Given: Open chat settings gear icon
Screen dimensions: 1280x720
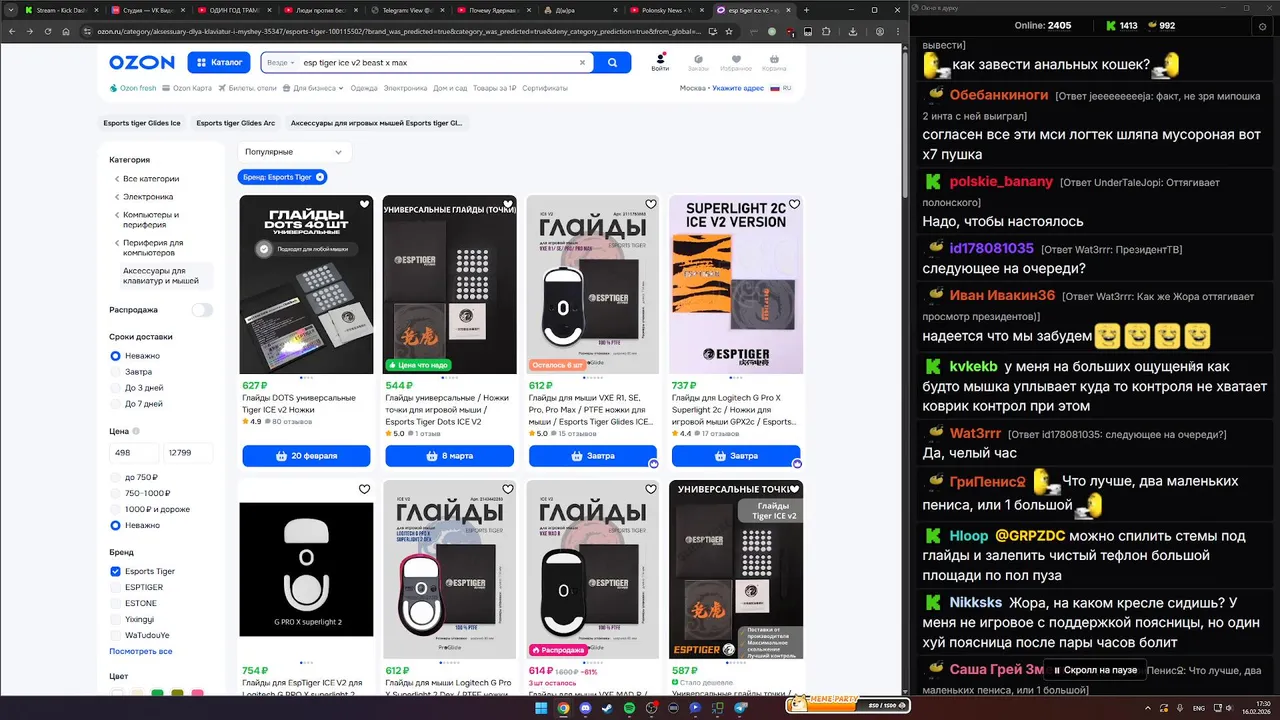Looking at the screenshot, I should pyautogui.click(x=1264, y=25).
